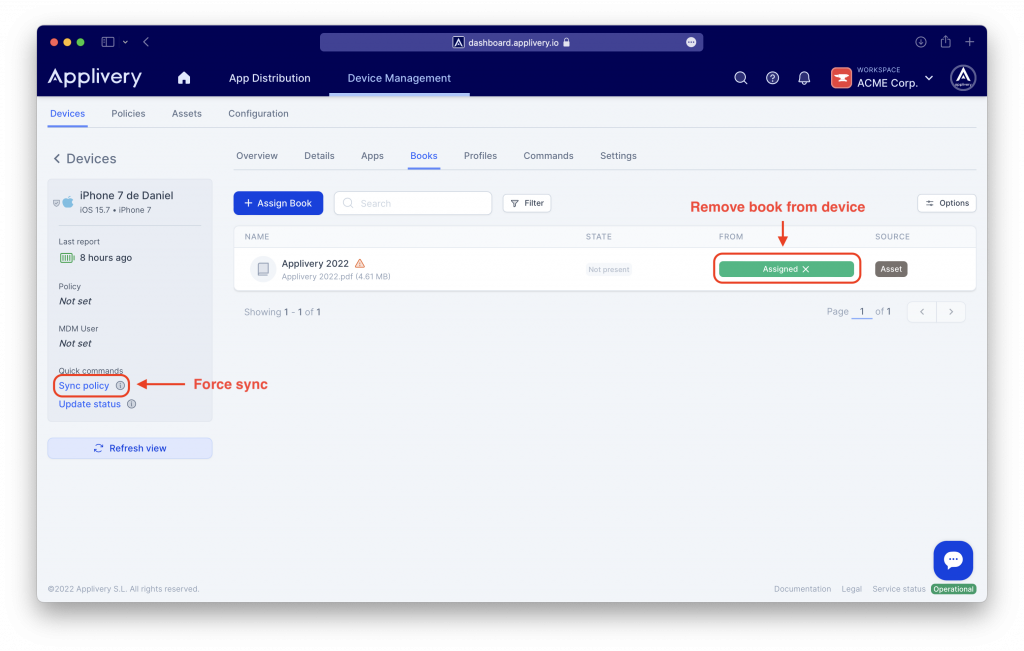Viewport: 1024px width, 651px height.
Task: Open the live chat bubble
Action: coord(953,560)
